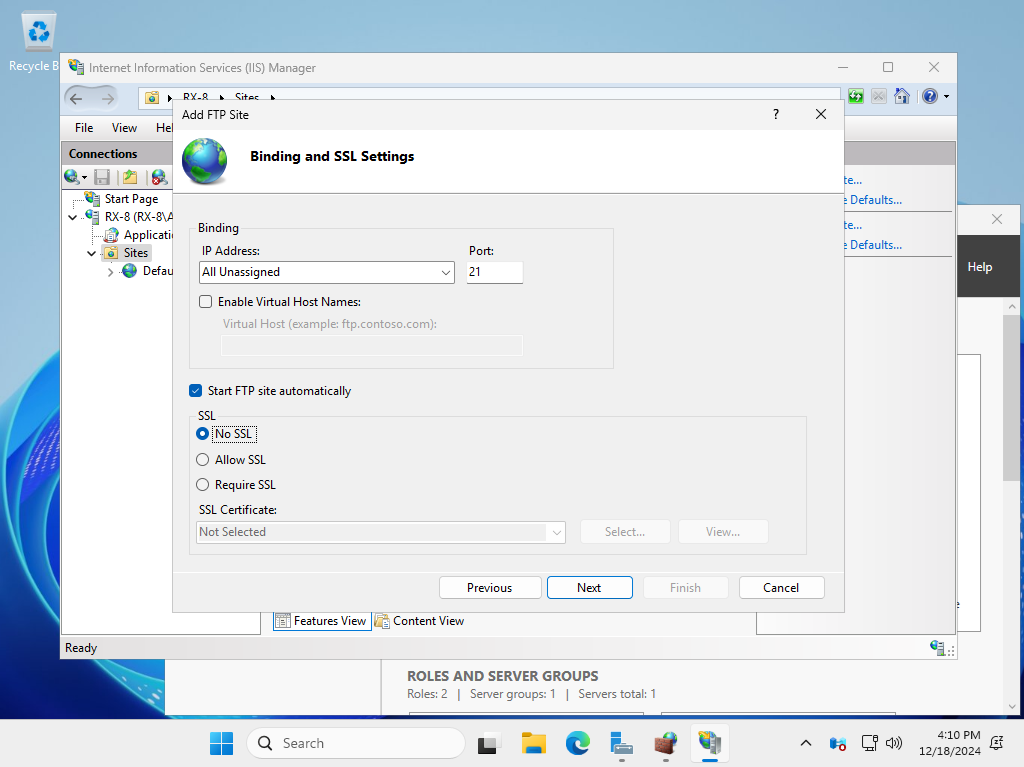Switch to Features View tab
The image size is (1024, 767).
pos(322,621)
